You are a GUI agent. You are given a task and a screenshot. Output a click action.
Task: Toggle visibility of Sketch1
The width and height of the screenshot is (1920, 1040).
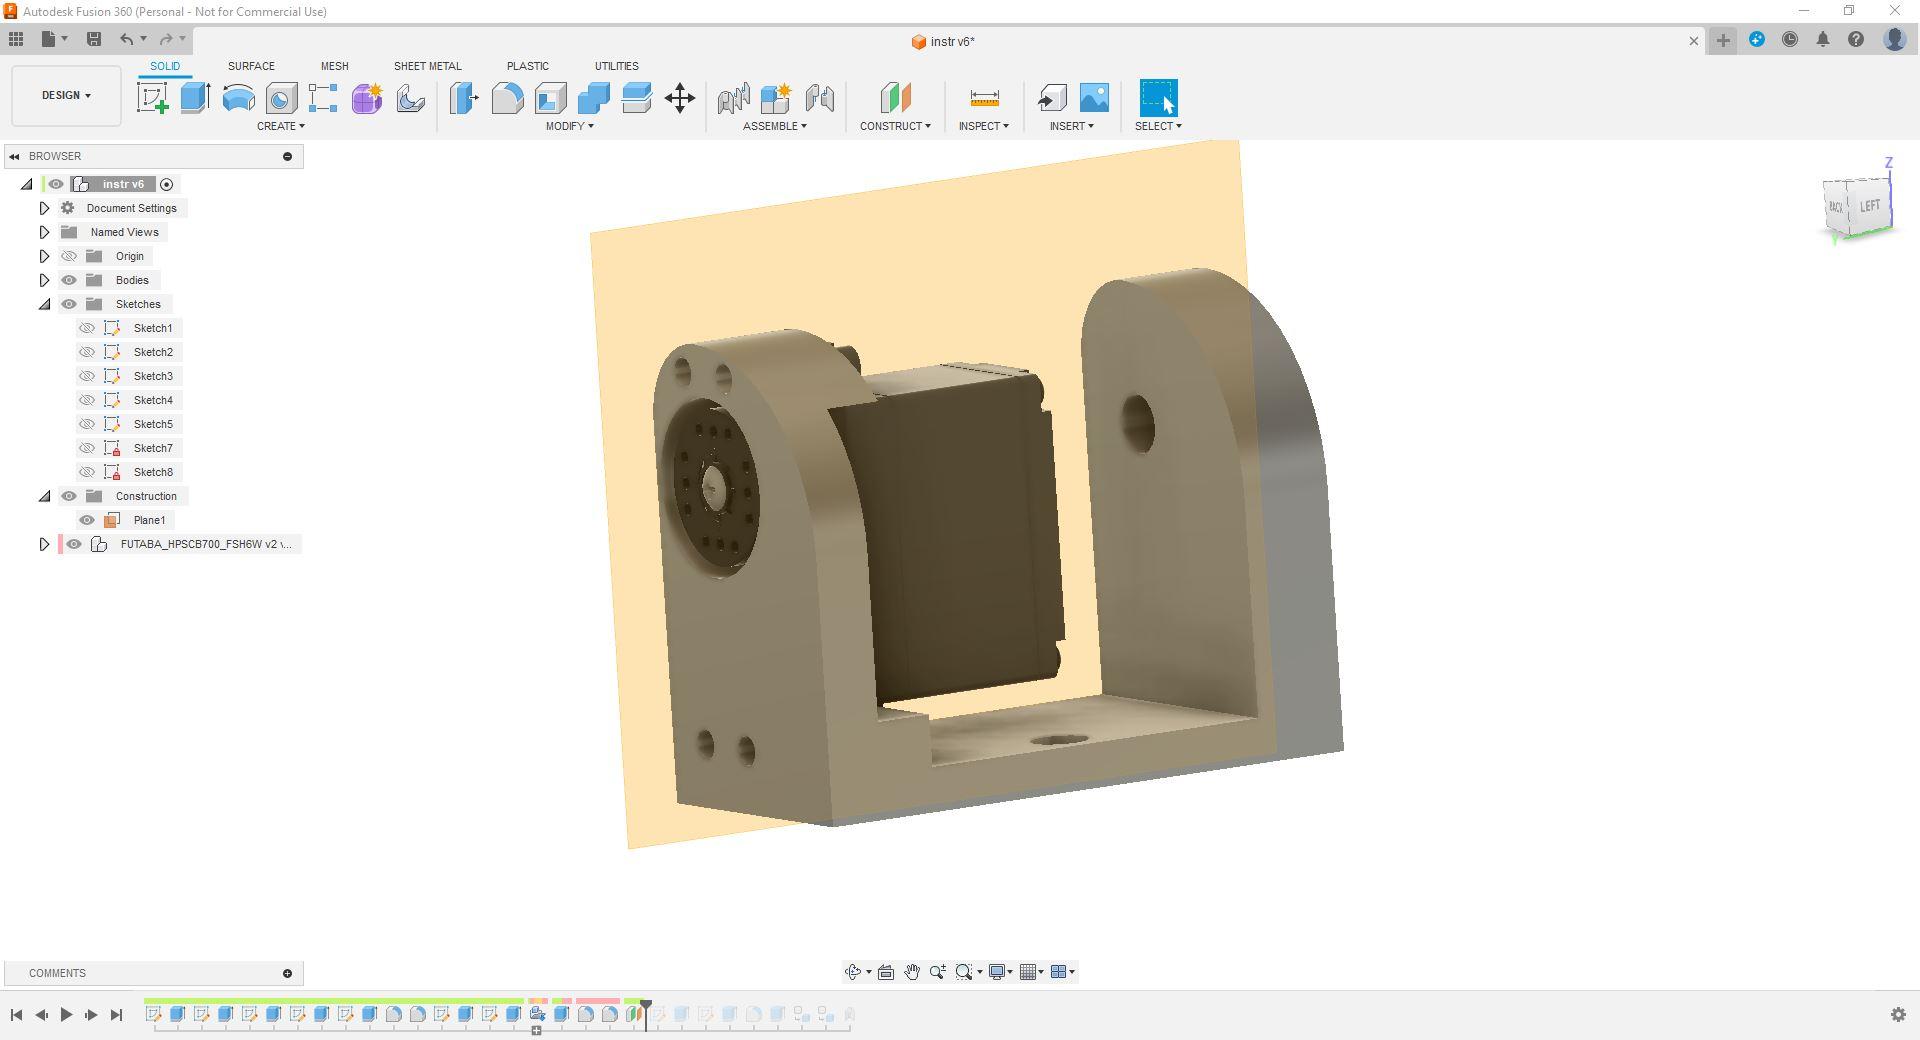click(x=87, y=328)
